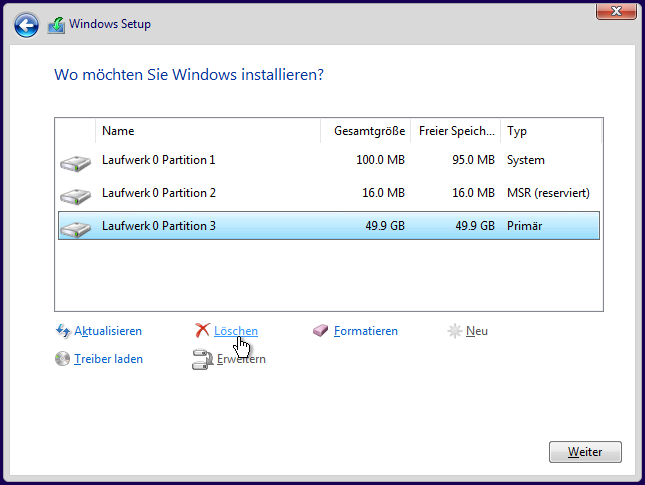Viewport: 645px width, 485px height.
Task: Click the Aktualisieren refresh arrows icon
Action: click(x=63, y=331)
